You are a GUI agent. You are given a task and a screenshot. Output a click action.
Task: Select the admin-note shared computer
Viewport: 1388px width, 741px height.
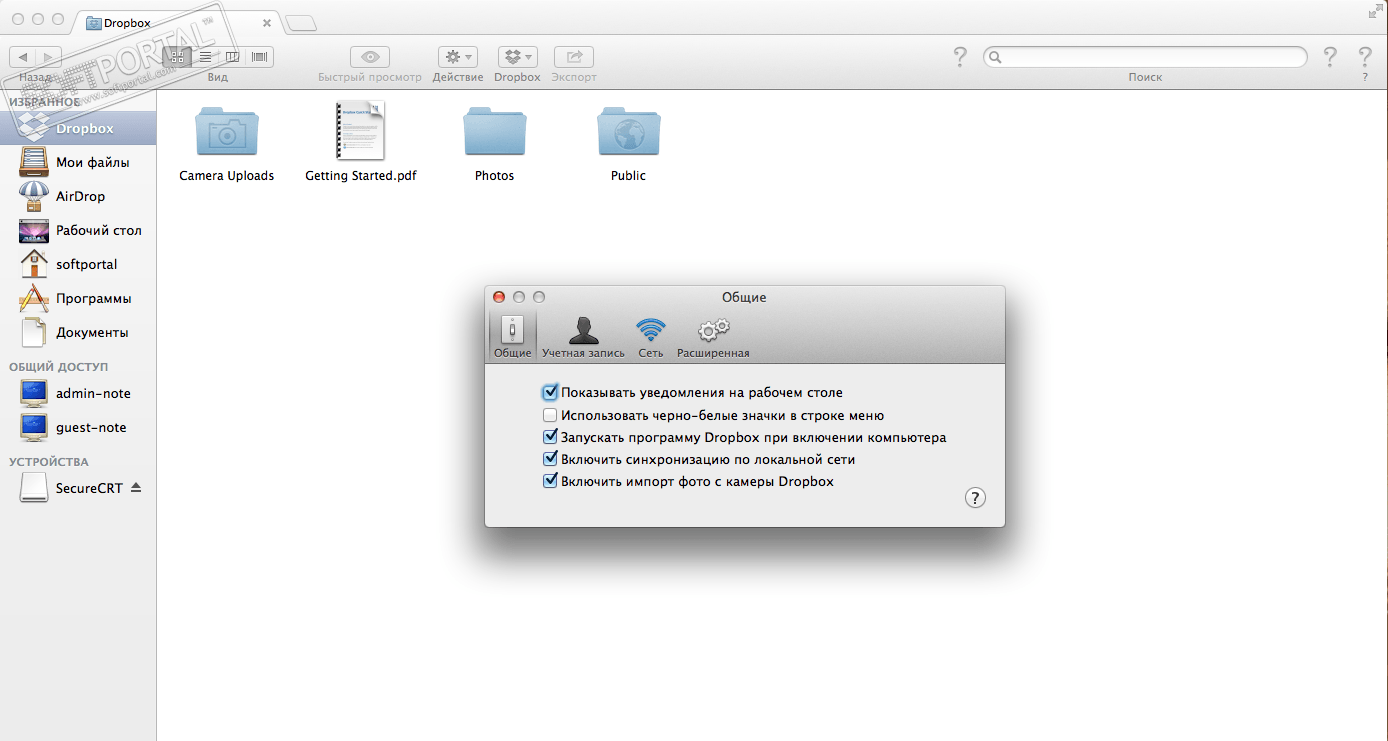coord(78,393)
